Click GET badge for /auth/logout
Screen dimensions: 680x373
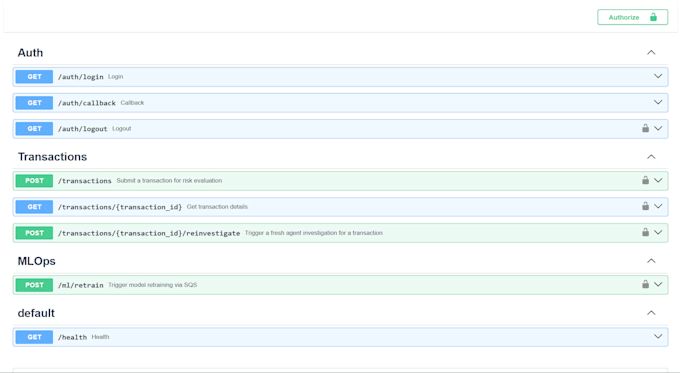[34, 129]
